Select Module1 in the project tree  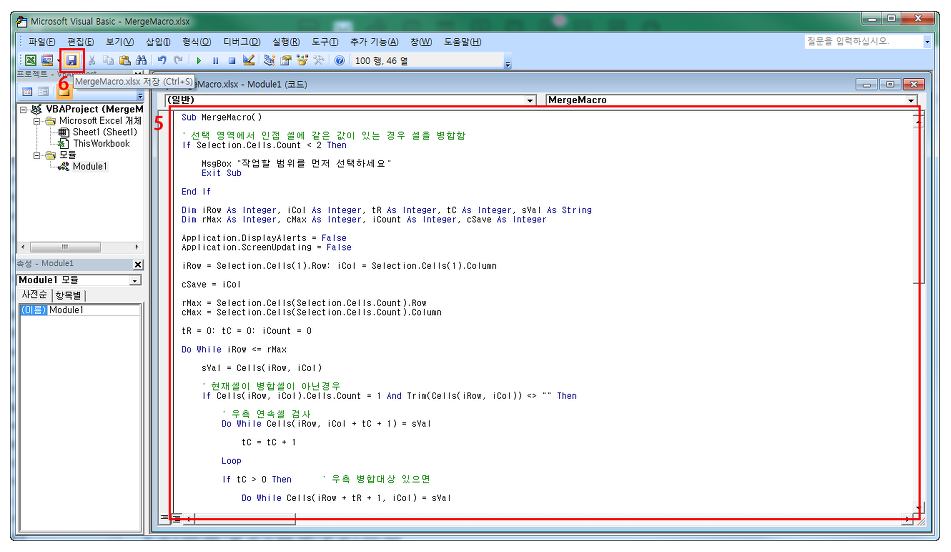pyautogui.click(x=89, y=166)
